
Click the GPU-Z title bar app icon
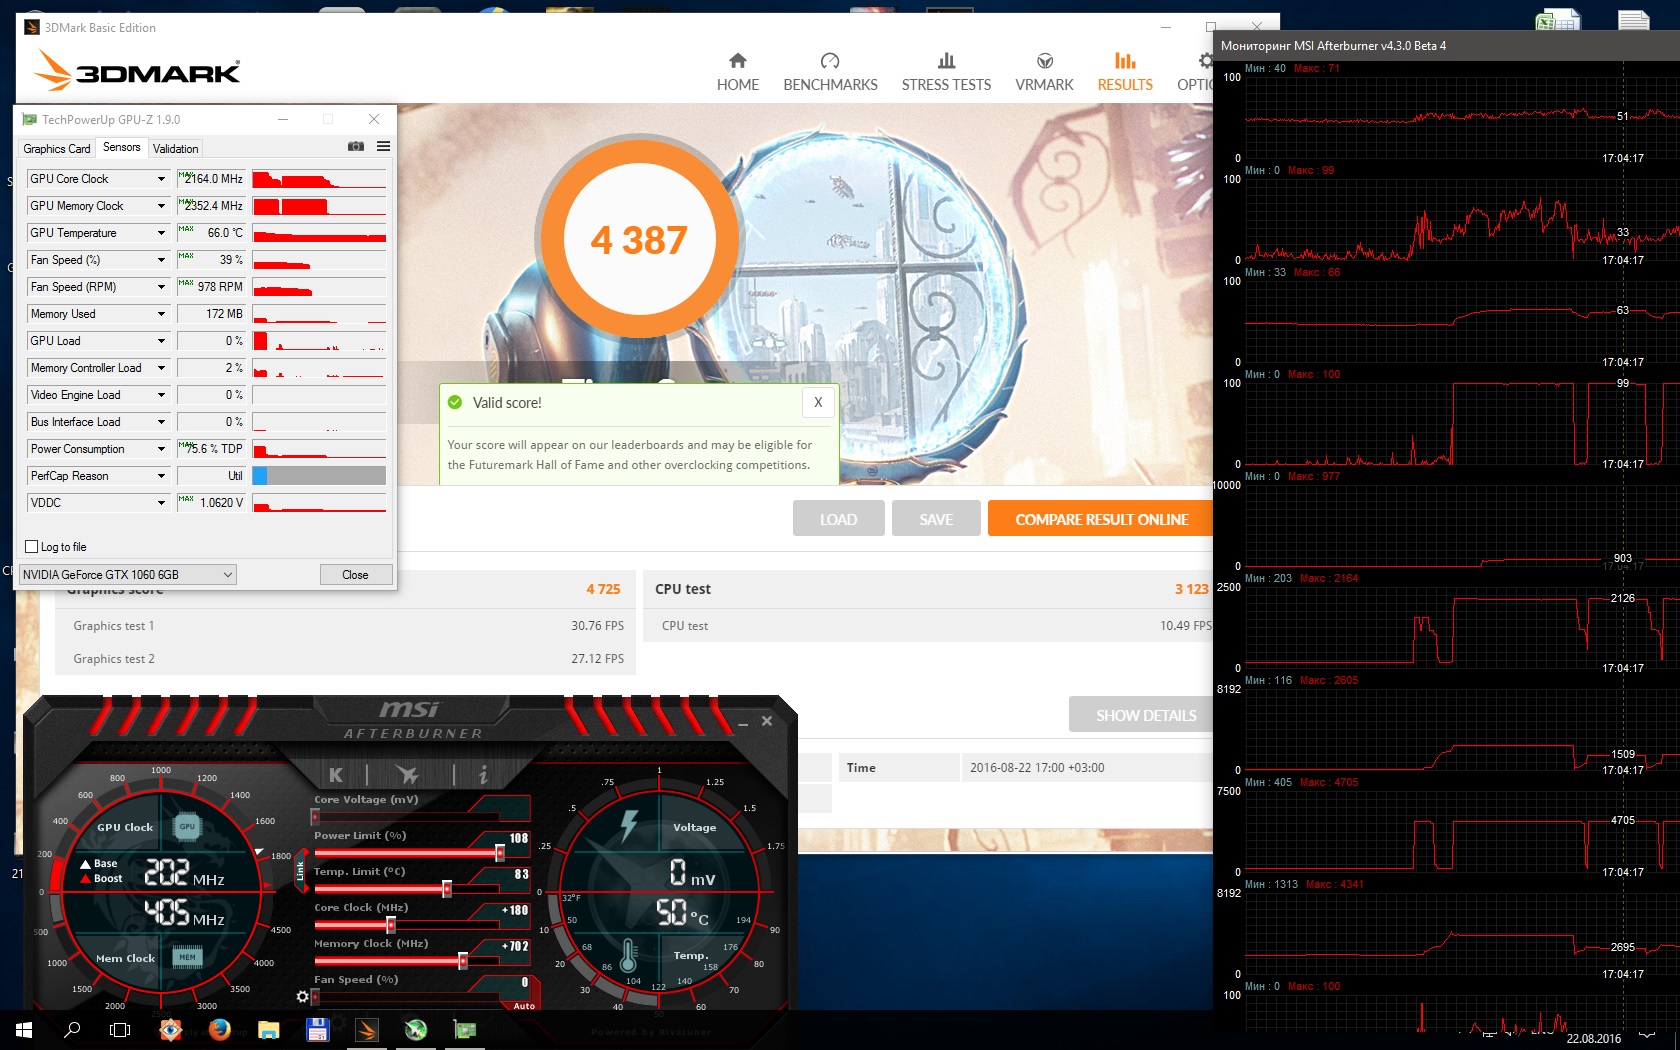(x=29, y=119)
